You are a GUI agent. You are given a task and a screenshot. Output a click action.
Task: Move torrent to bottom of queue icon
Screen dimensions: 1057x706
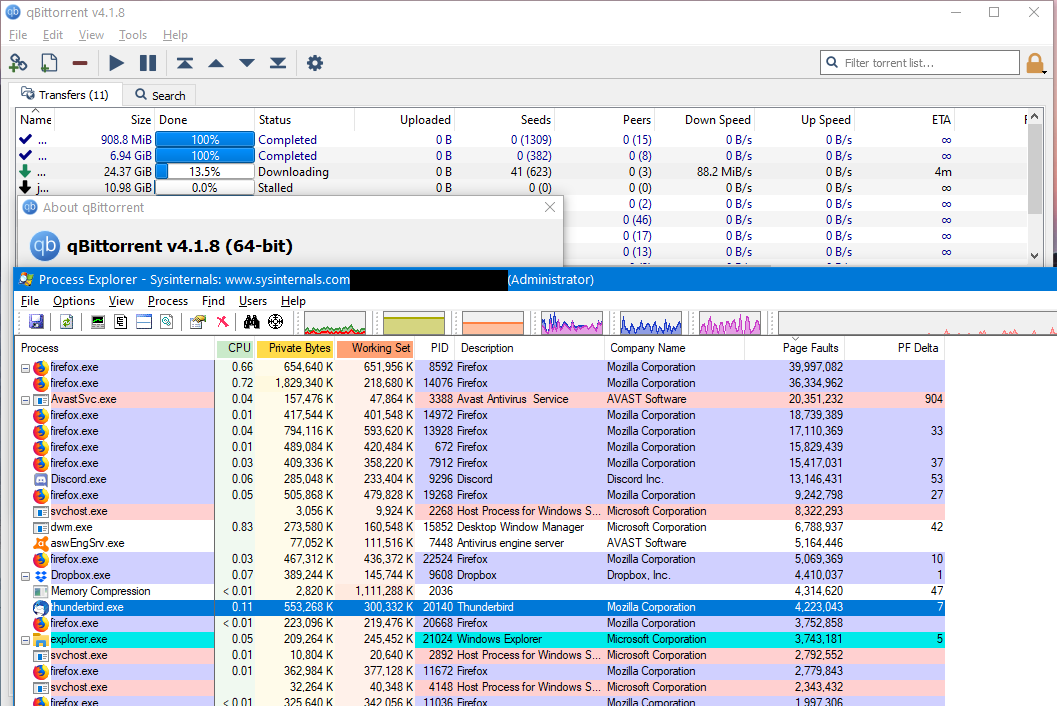coord(278,63)
